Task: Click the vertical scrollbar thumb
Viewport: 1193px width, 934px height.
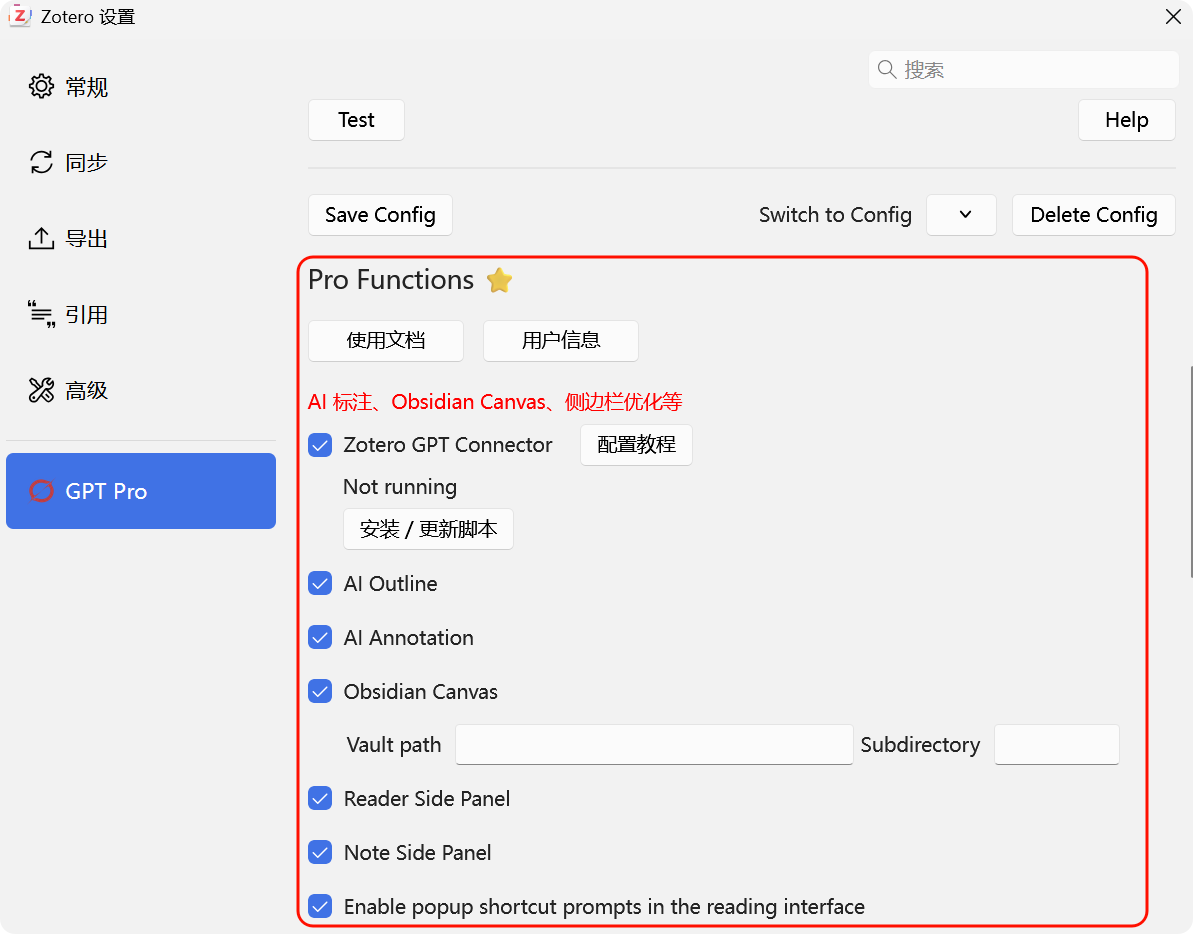Action: coord(1190,472)
